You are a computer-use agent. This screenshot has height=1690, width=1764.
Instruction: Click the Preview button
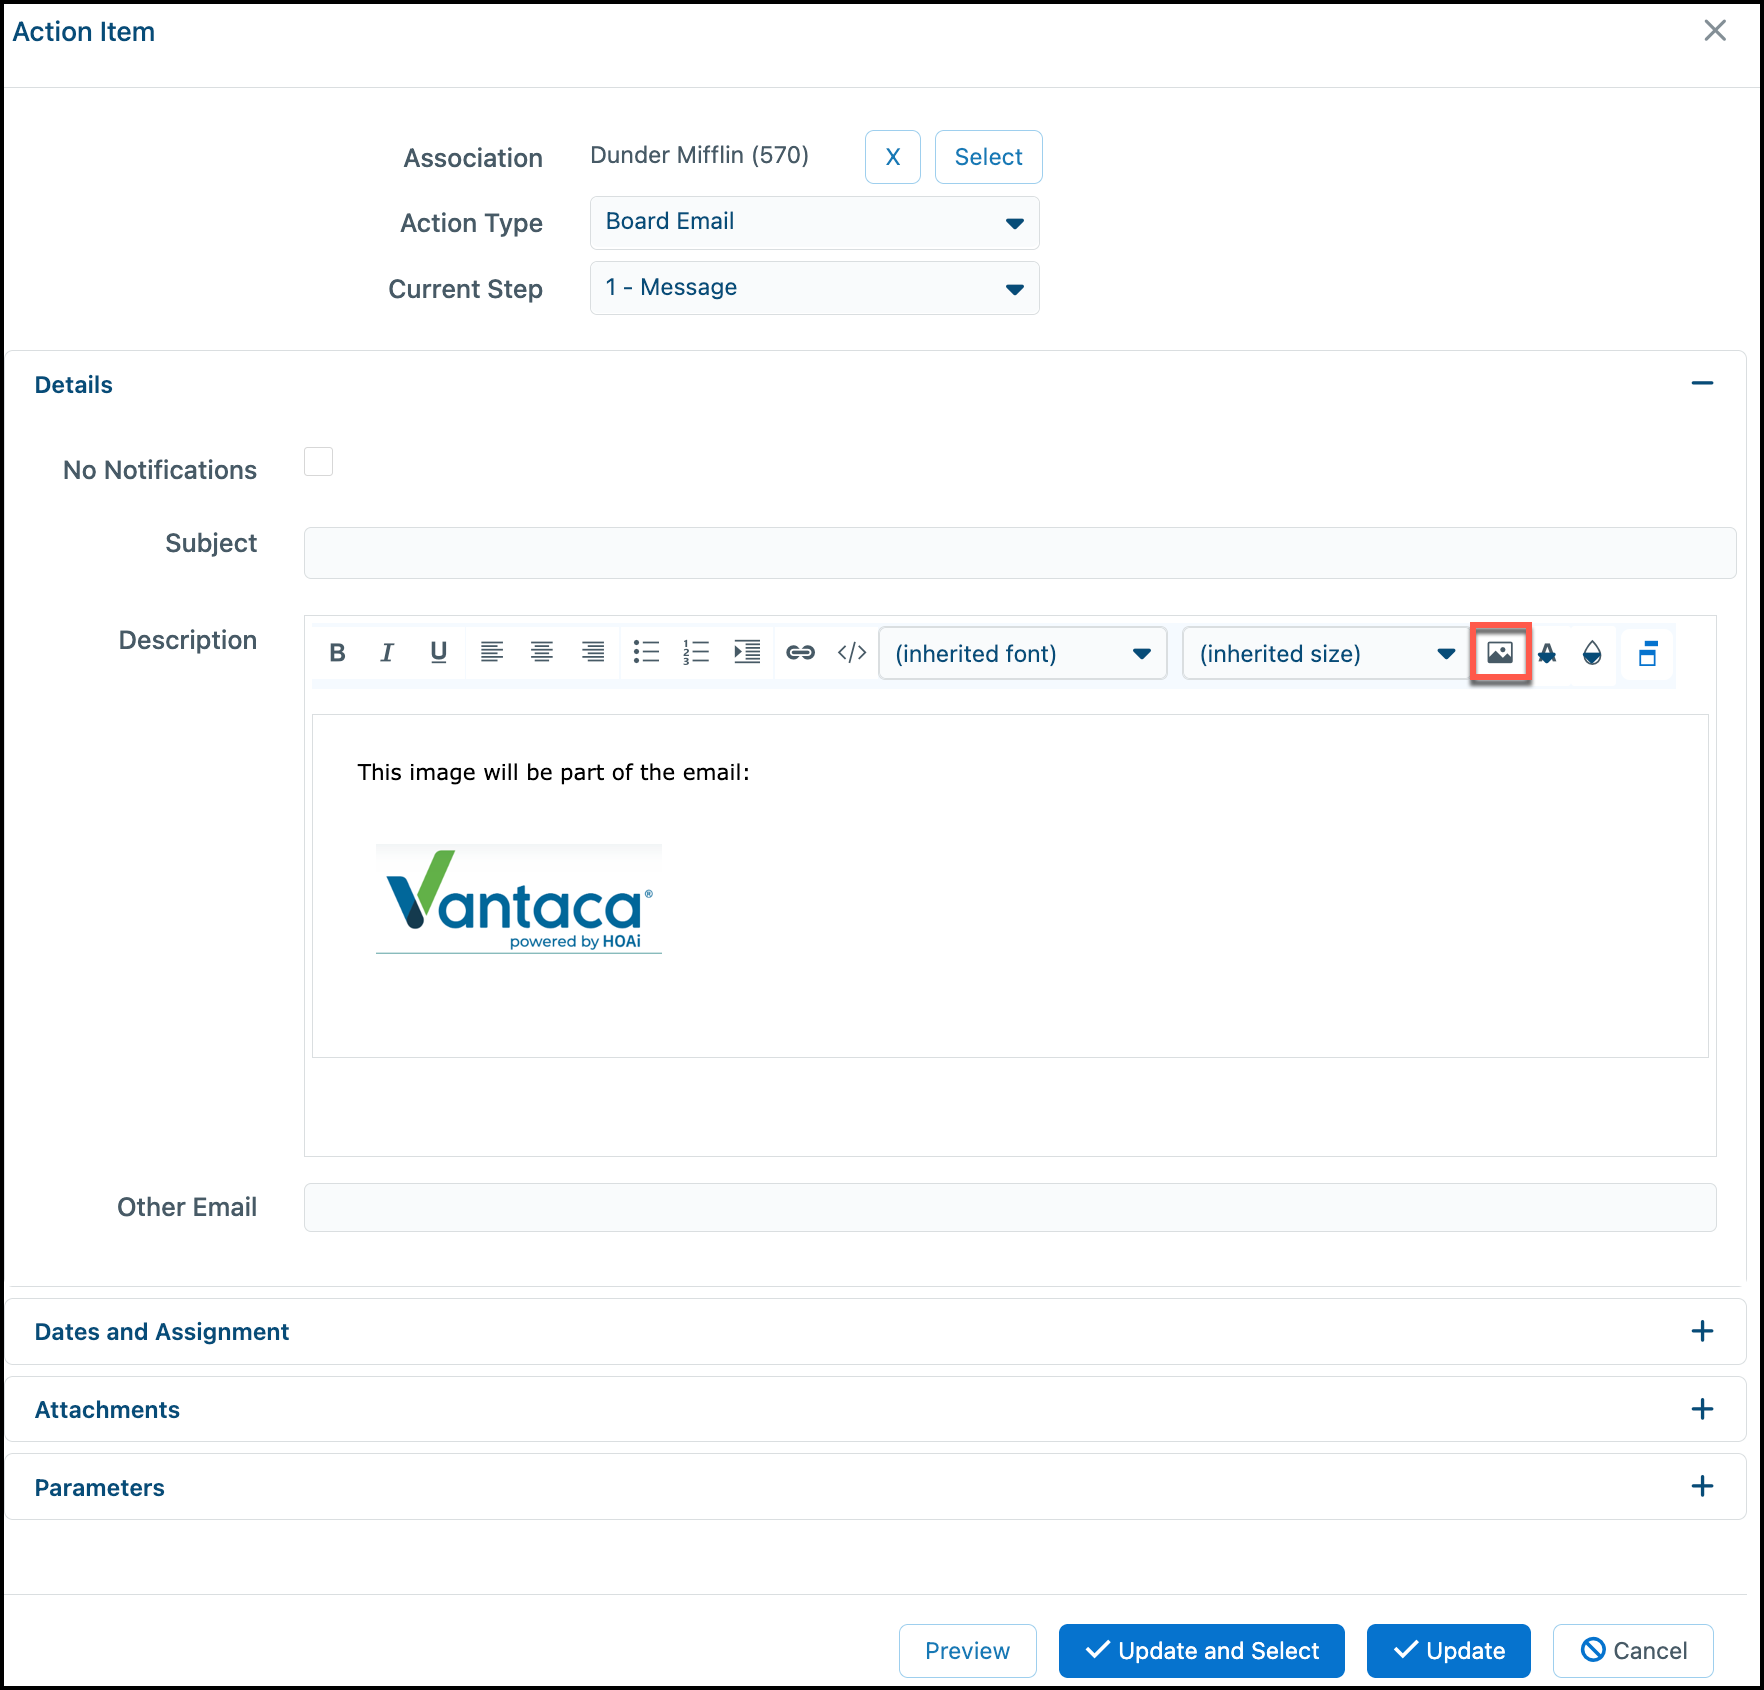click(967, 1651)
